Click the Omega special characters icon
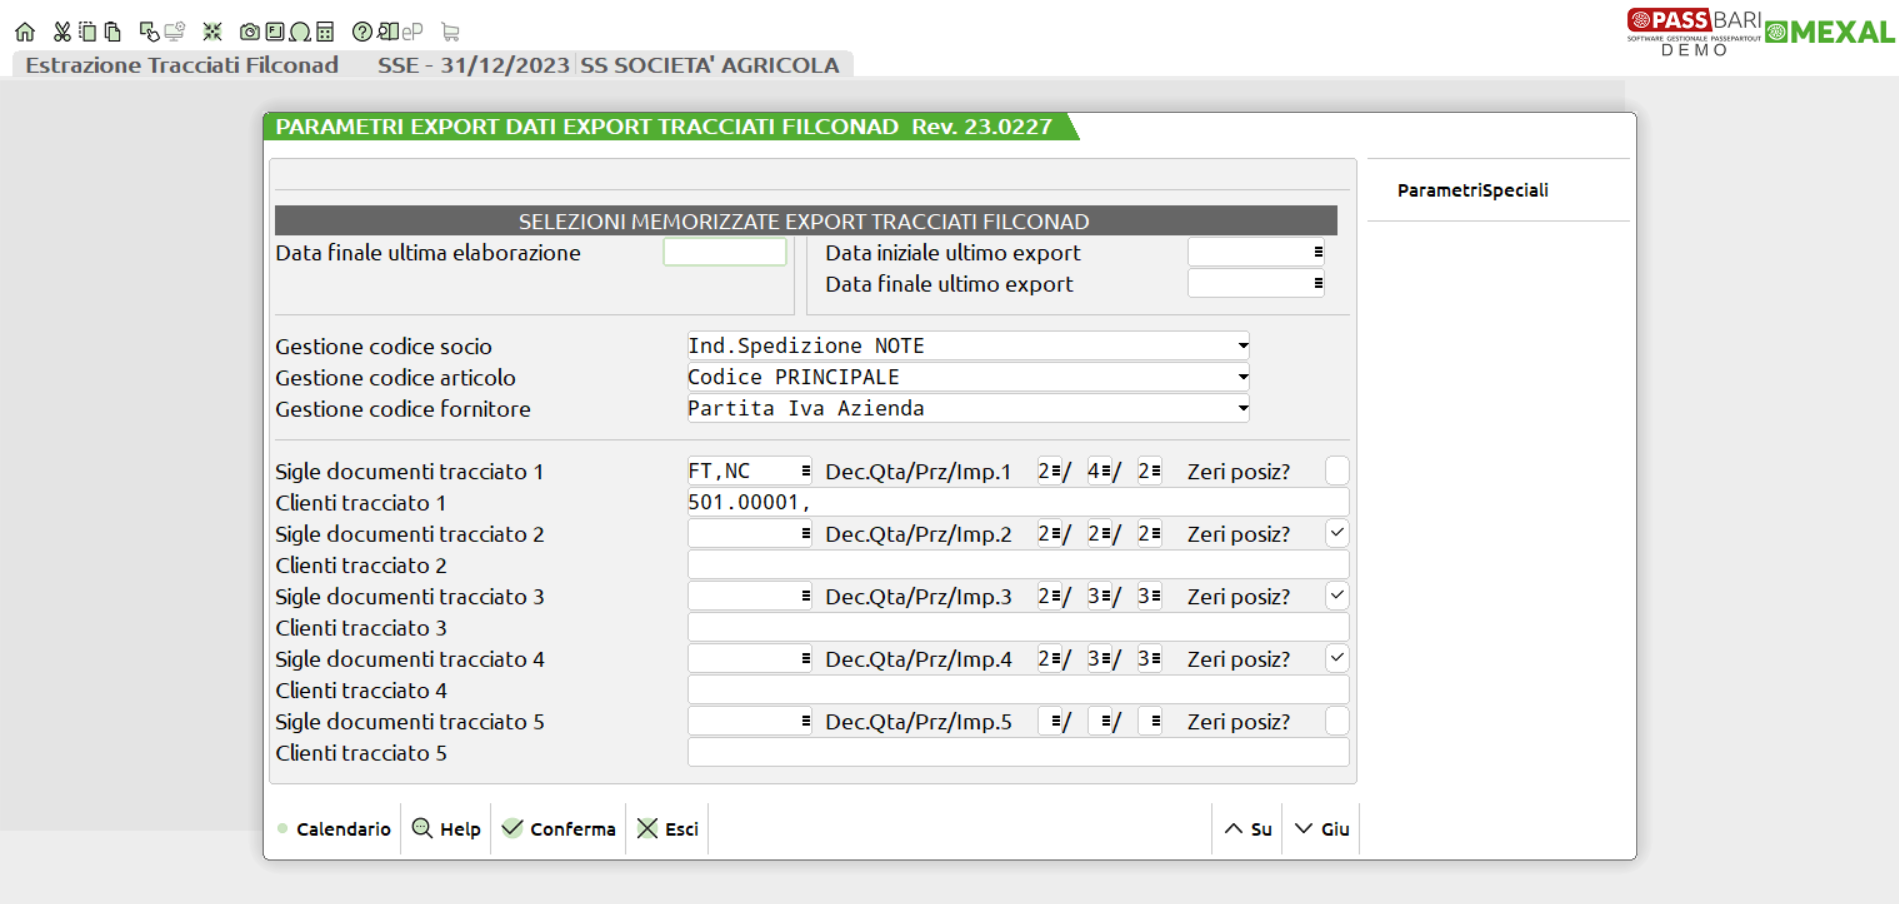Image resolution: width=1899 pixels, height=904 pixels. point(300,32)
